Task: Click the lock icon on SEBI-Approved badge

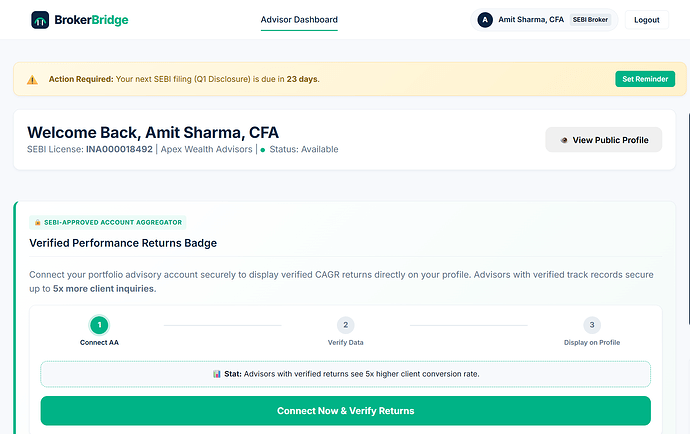Action: click(x=37, y=223)
